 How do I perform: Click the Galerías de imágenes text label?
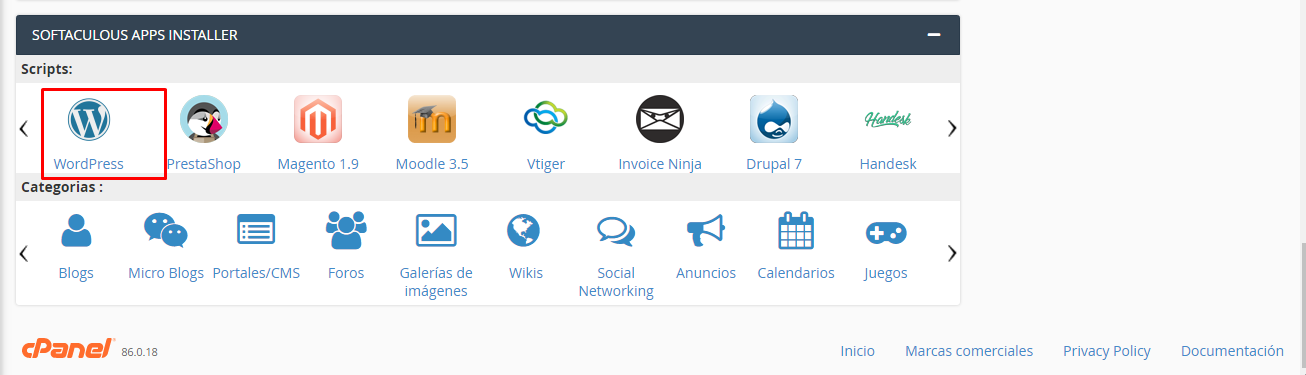(x=436, y=282)
